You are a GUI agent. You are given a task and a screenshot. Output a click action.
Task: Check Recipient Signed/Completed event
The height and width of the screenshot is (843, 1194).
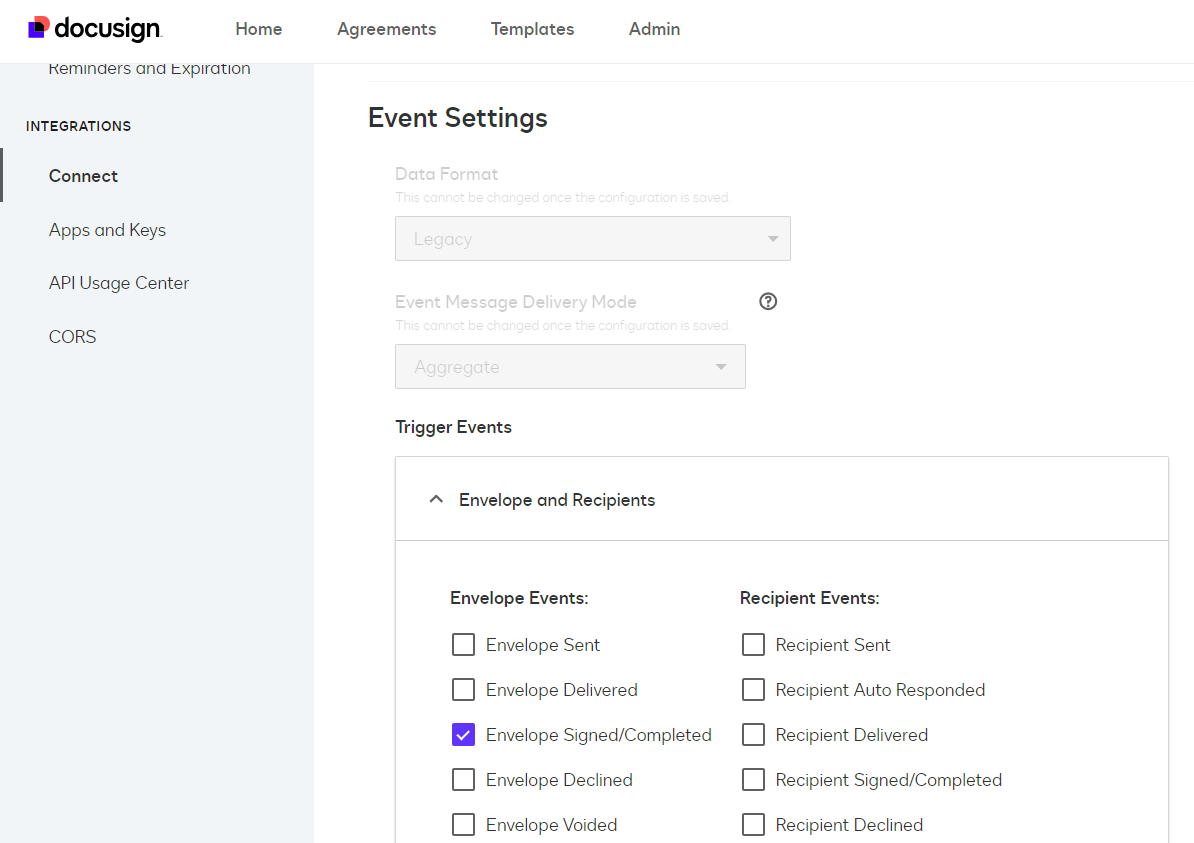coord(753,780)
